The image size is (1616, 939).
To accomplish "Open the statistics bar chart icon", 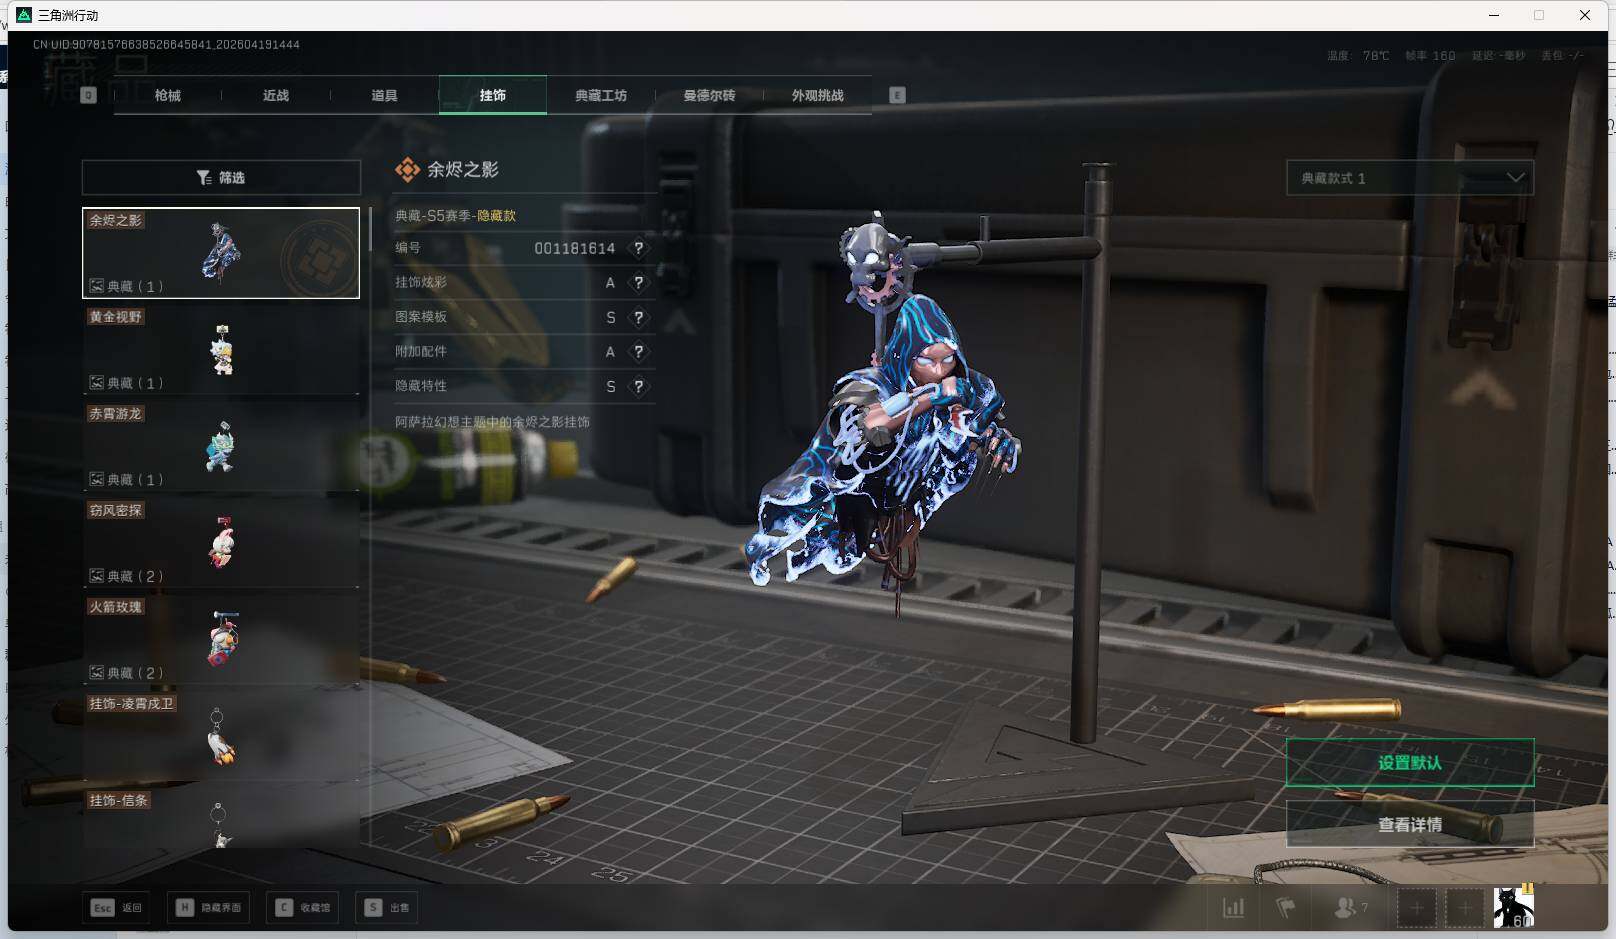I will [1233, 908].
